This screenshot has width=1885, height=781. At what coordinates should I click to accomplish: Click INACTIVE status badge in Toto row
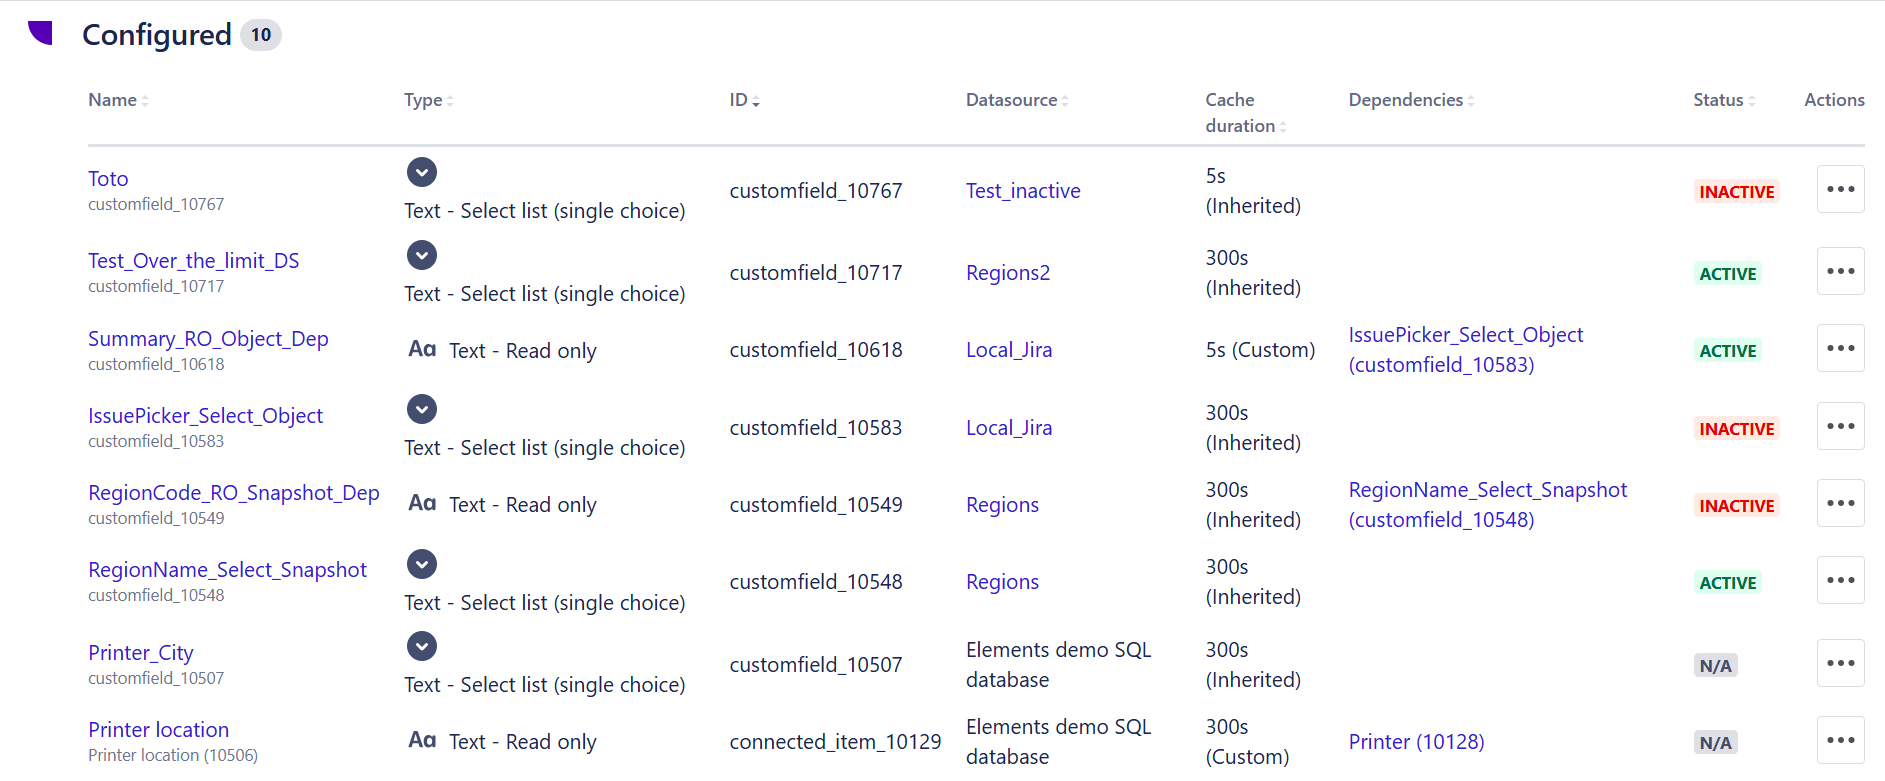(x=1737, y=192)
